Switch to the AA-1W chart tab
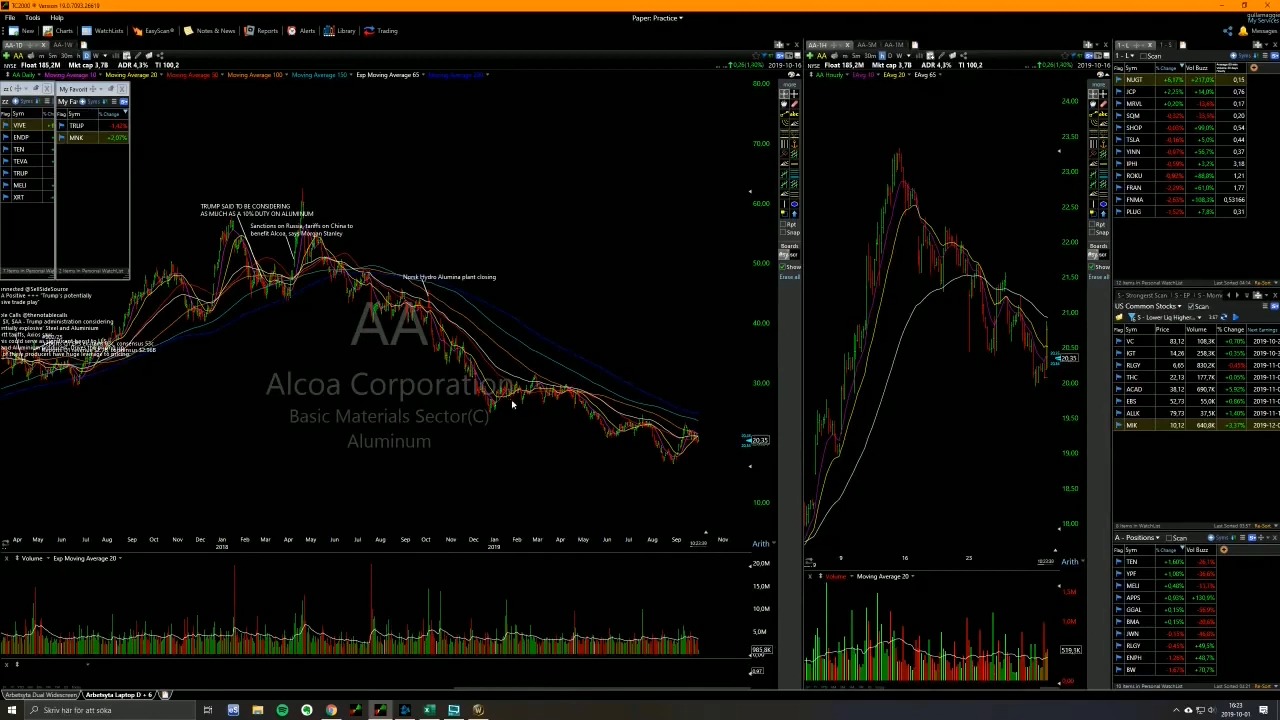 coord(63,45)
